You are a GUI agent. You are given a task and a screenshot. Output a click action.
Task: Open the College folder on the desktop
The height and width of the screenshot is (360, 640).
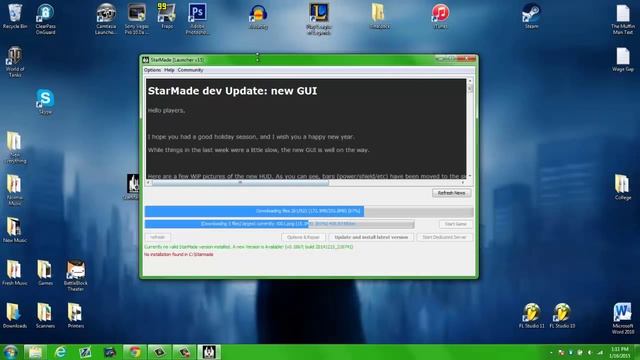coord(622,187)
